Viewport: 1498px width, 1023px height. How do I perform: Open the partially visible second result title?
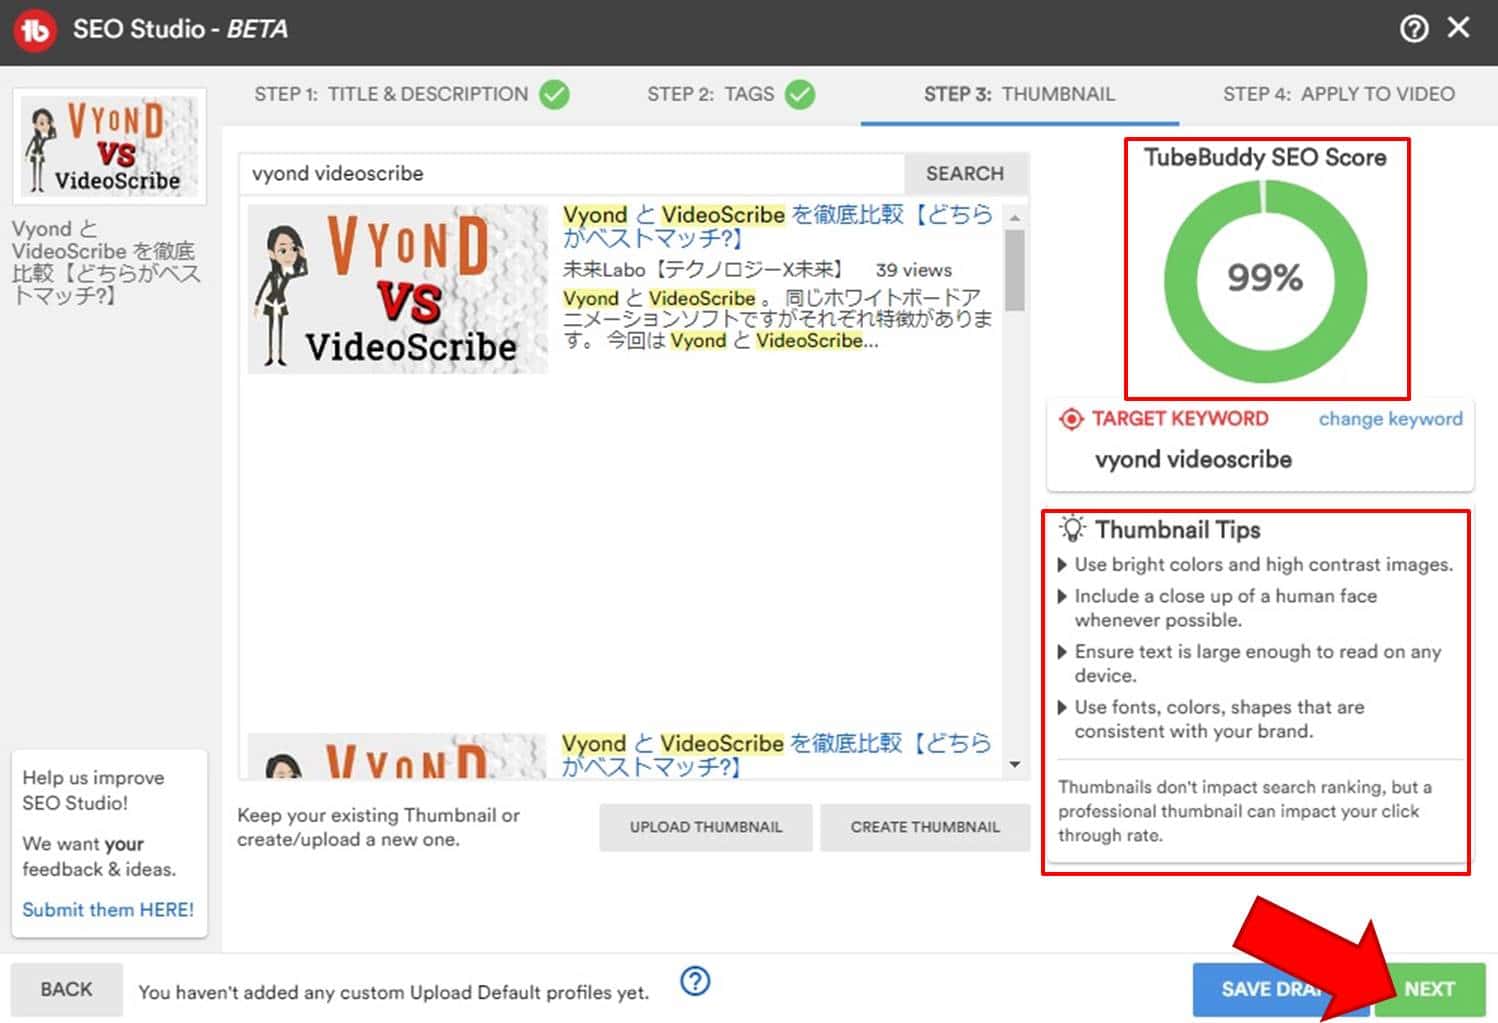pyautogui.click(x=776, y=755)
